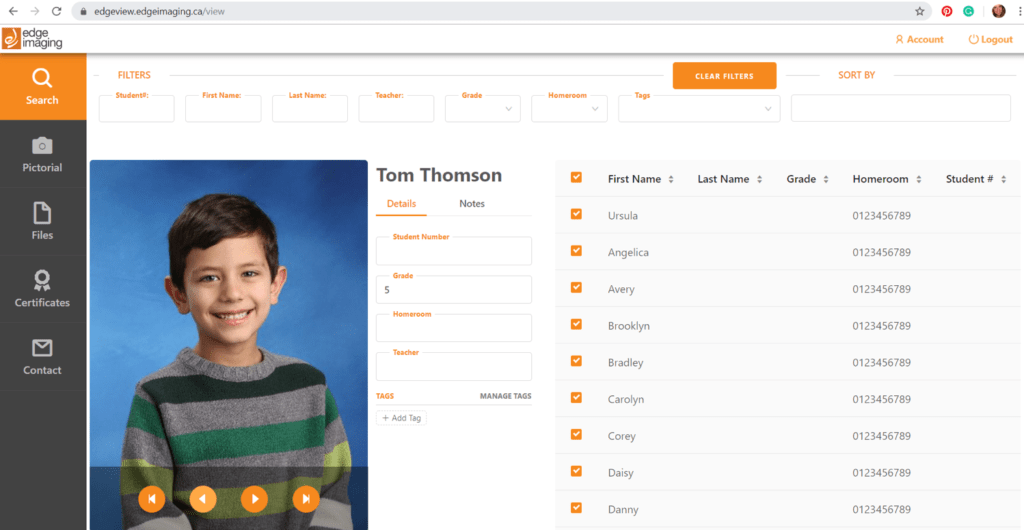This screenshot has width=1024, height=530.
Task: Log out via Logout link
Action: [990, 39]
